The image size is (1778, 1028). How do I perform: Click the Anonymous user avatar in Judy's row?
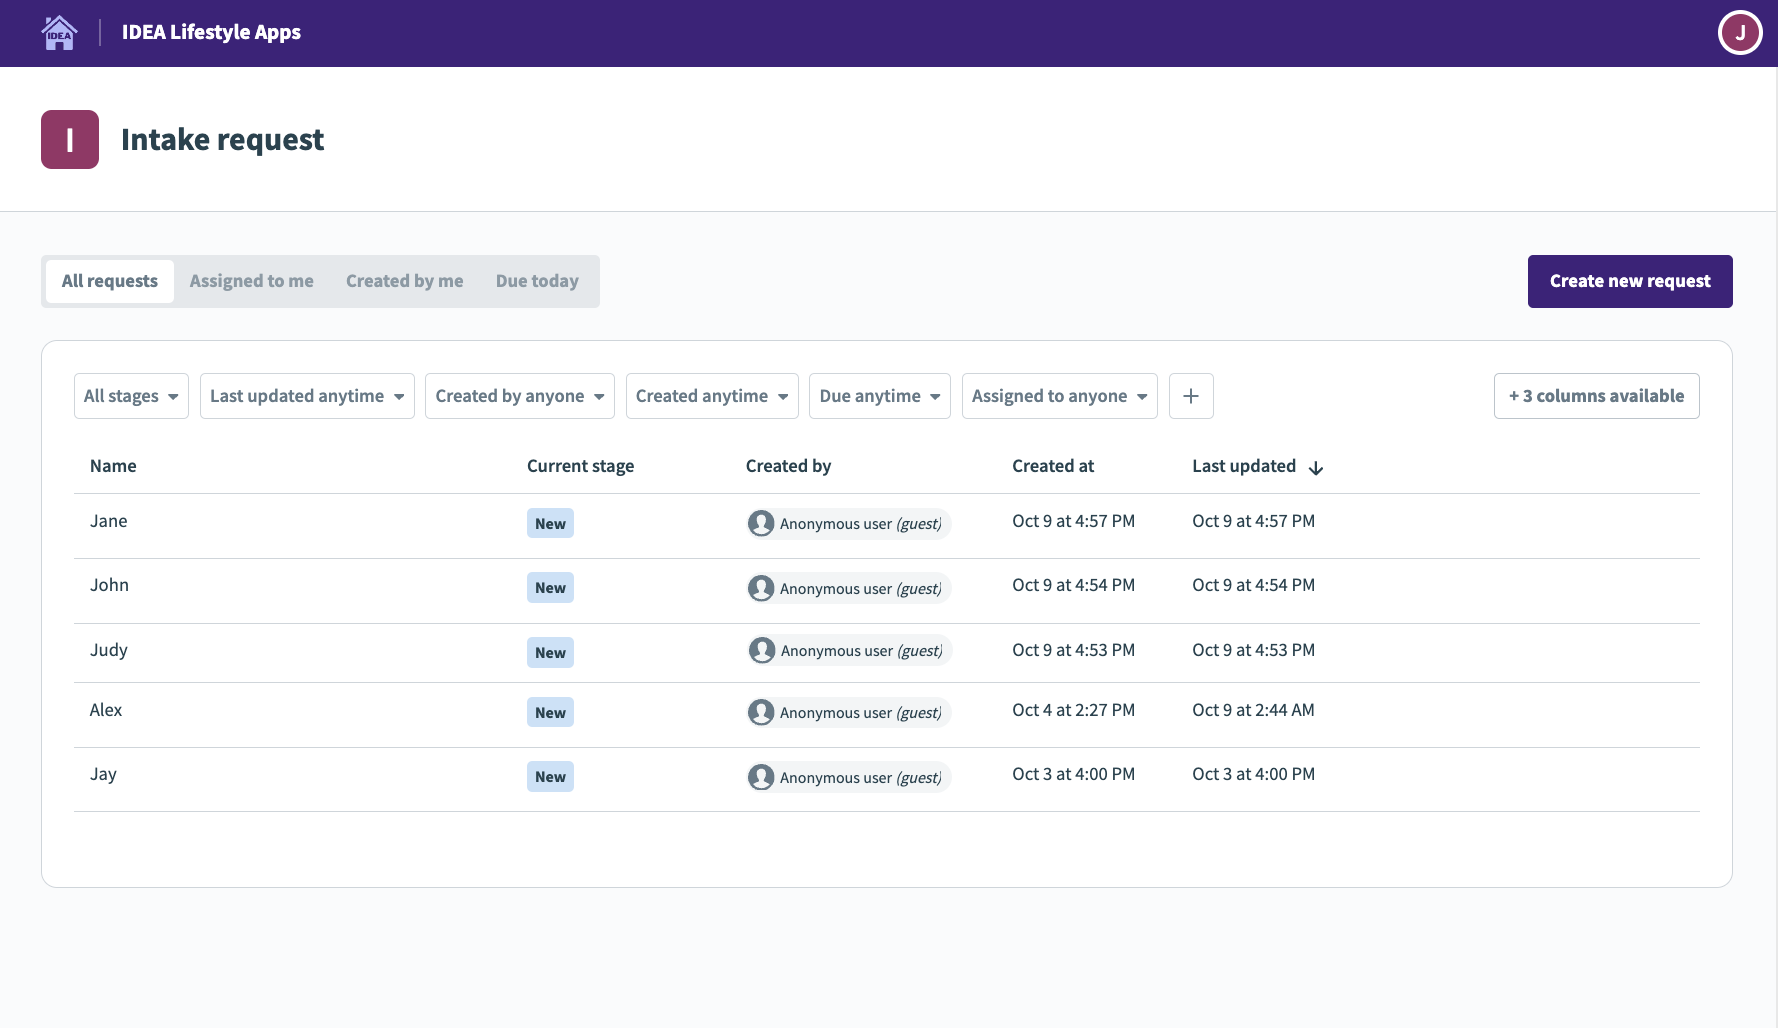pos(761,650)
